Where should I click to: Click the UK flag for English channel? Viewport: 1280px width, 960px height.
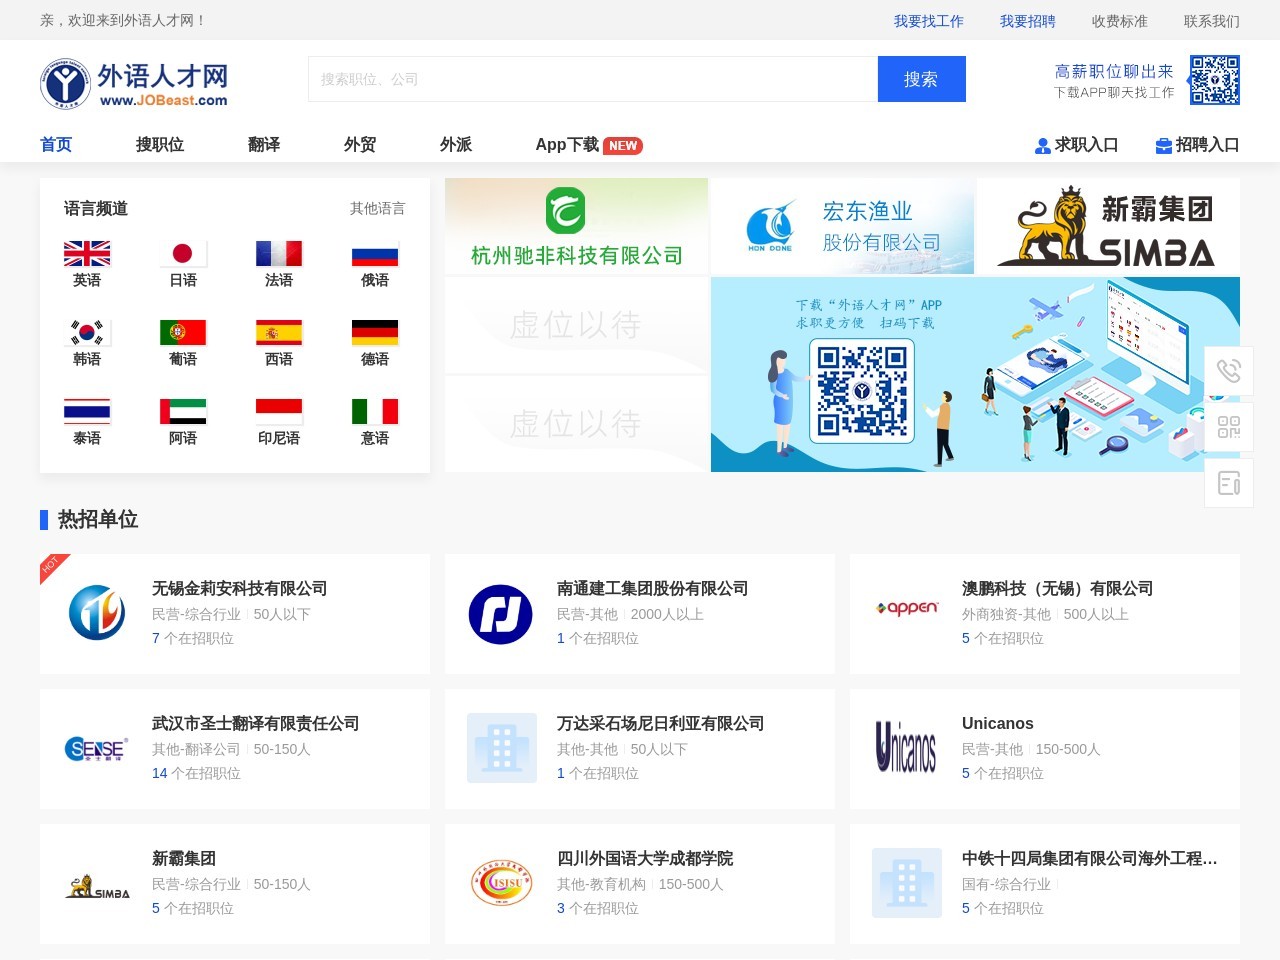87,254
